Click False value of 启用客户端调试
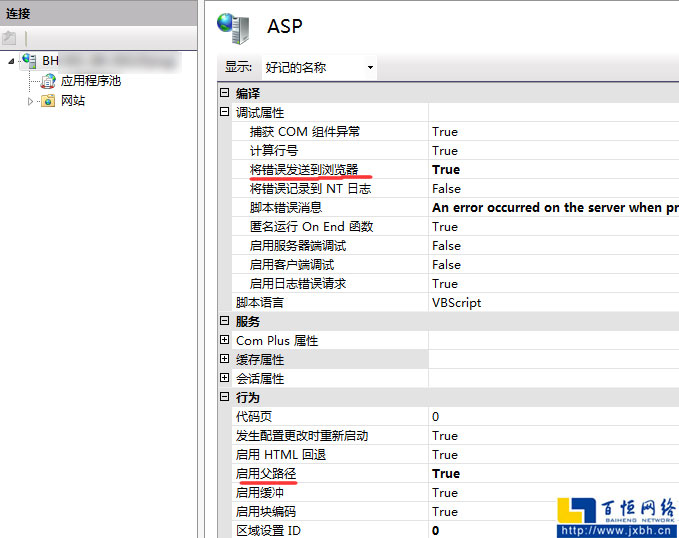The height and width of the screenshot is (538, 679). coord(446,265)
